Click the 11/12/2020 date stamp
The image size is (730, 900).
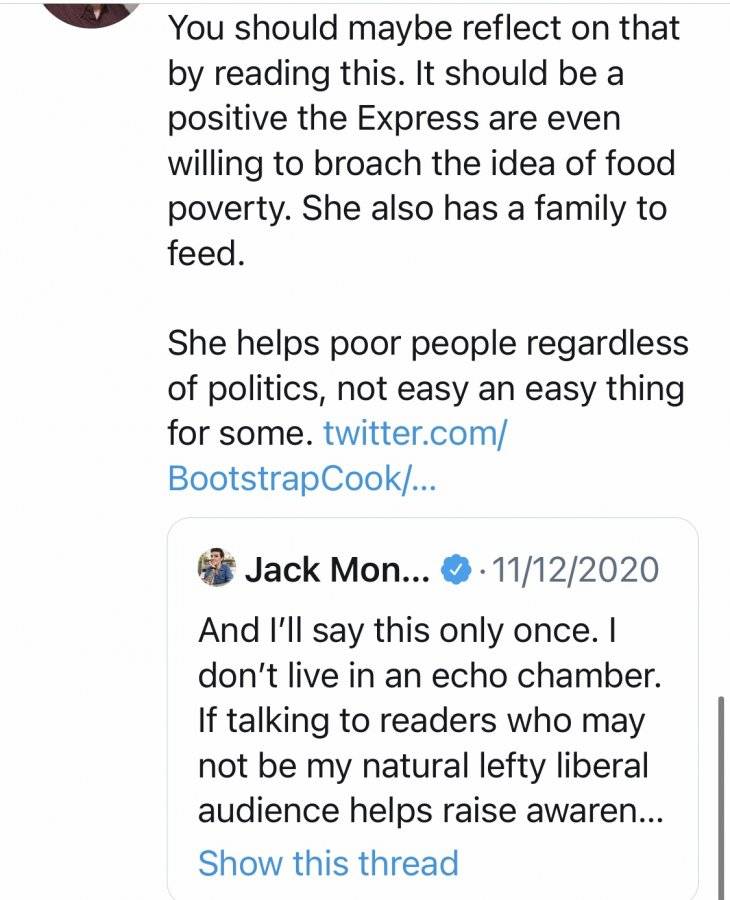click(x=576, y=570)
